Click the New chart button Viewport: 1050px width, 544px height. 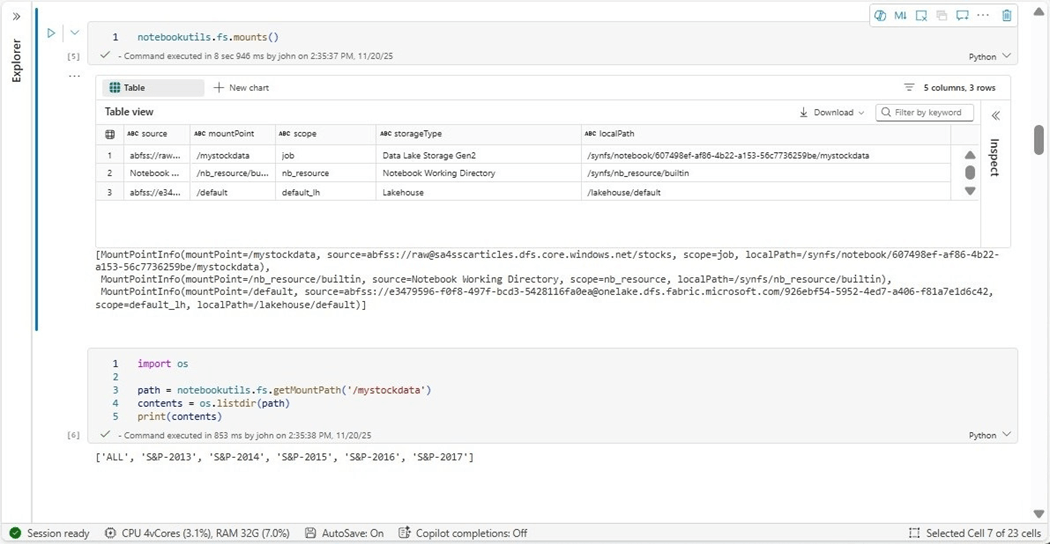(241, 88)
